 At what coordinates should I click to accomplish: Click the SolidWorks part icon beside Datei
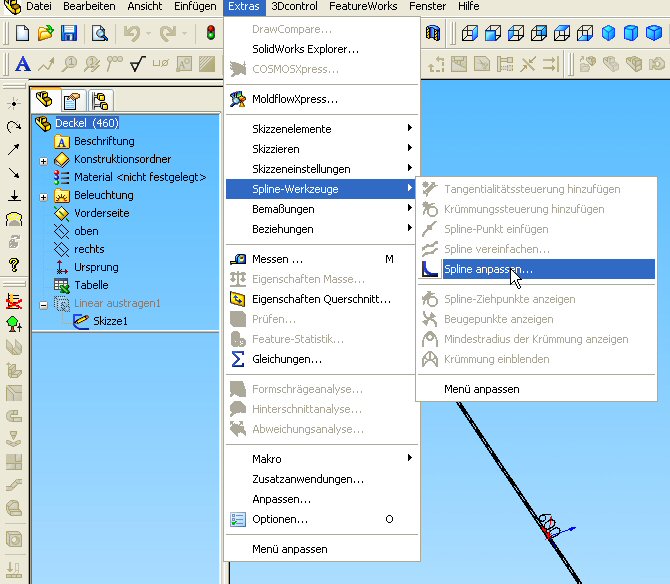[12, 6]
